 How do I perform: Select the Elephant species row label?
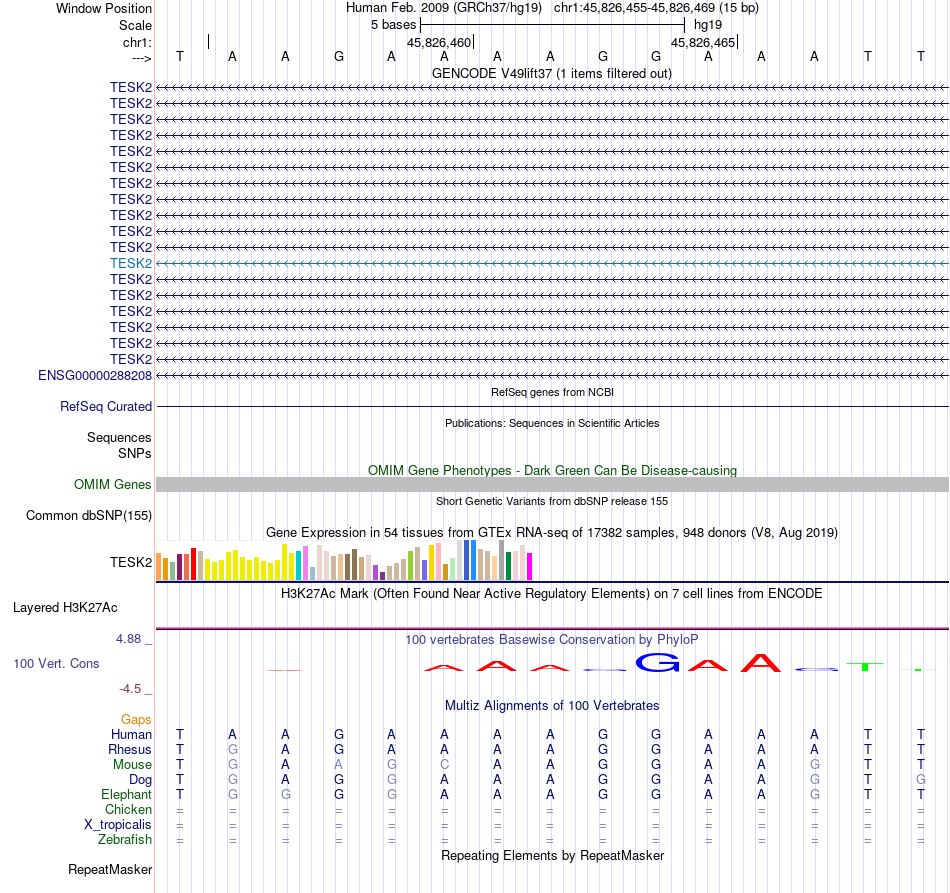pos(127,794)
